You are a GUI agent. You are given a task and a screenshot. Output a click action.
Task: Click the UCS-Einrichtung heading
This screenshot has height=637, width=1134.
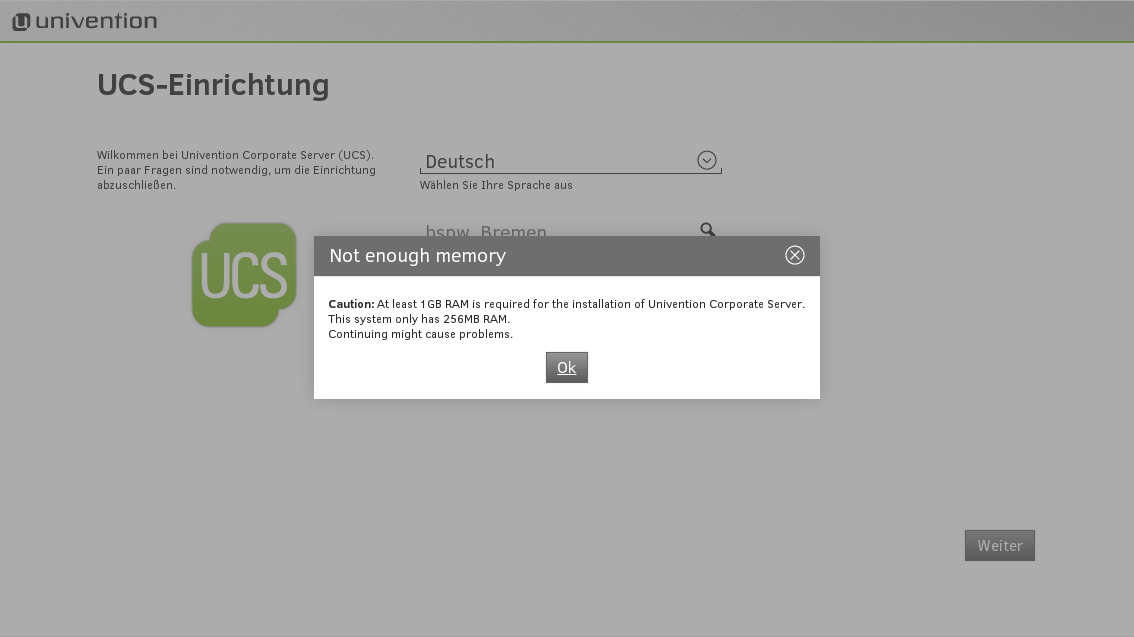213,86
